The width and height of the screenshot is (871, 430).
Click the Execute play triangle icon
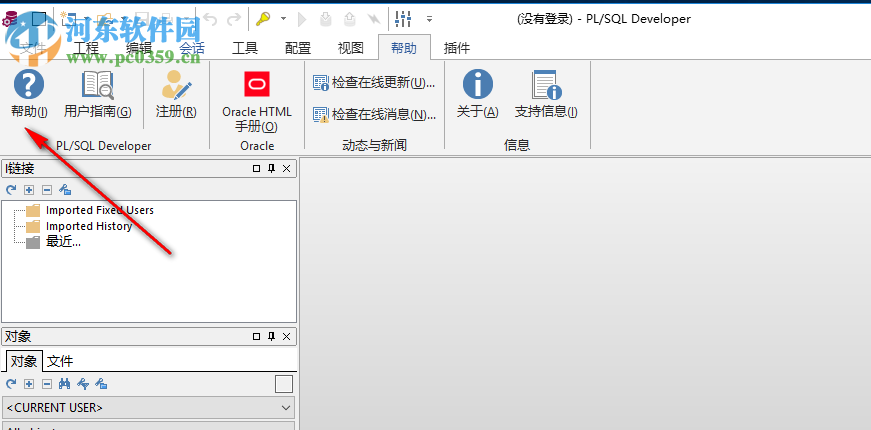(x=302, y=19)
